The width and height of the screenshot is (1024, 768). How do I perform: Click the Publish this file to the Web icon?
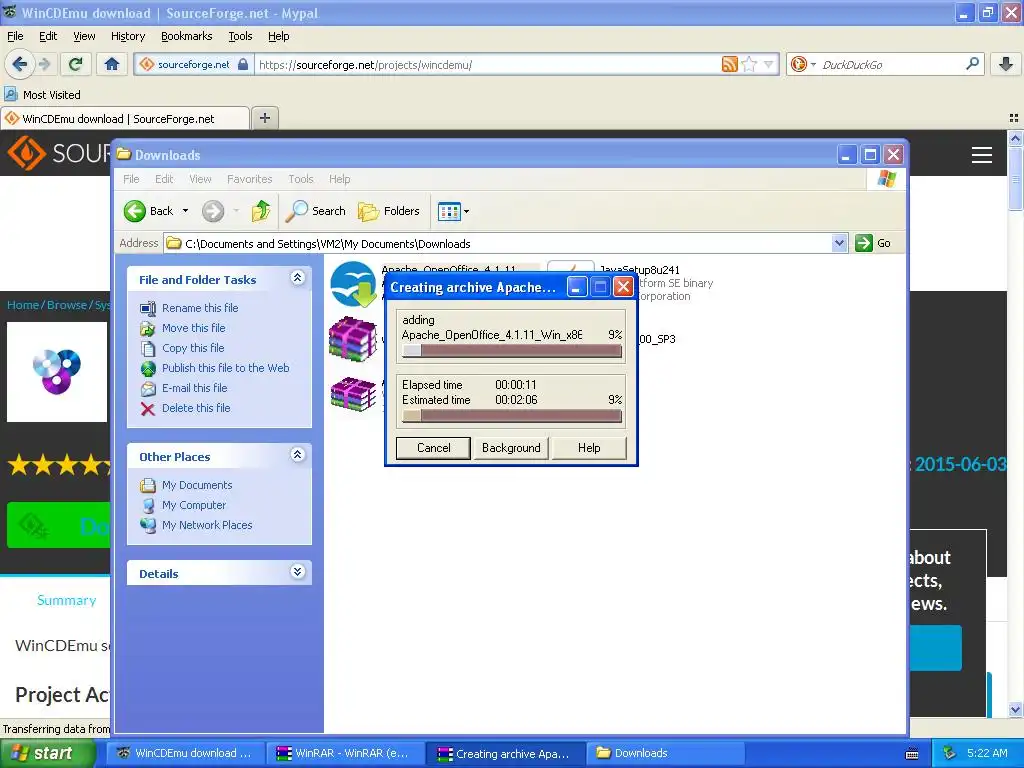tap(148, 368)
